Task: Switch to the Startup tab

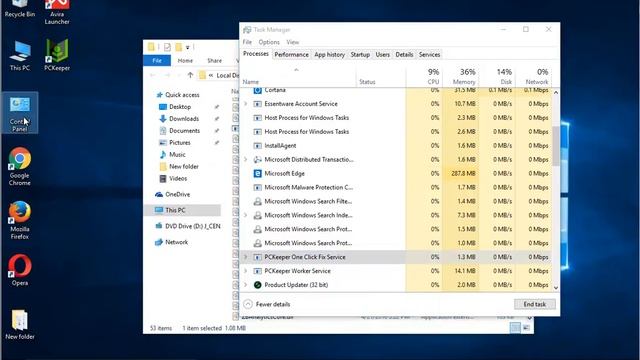Action: click(x=360, y=55)
